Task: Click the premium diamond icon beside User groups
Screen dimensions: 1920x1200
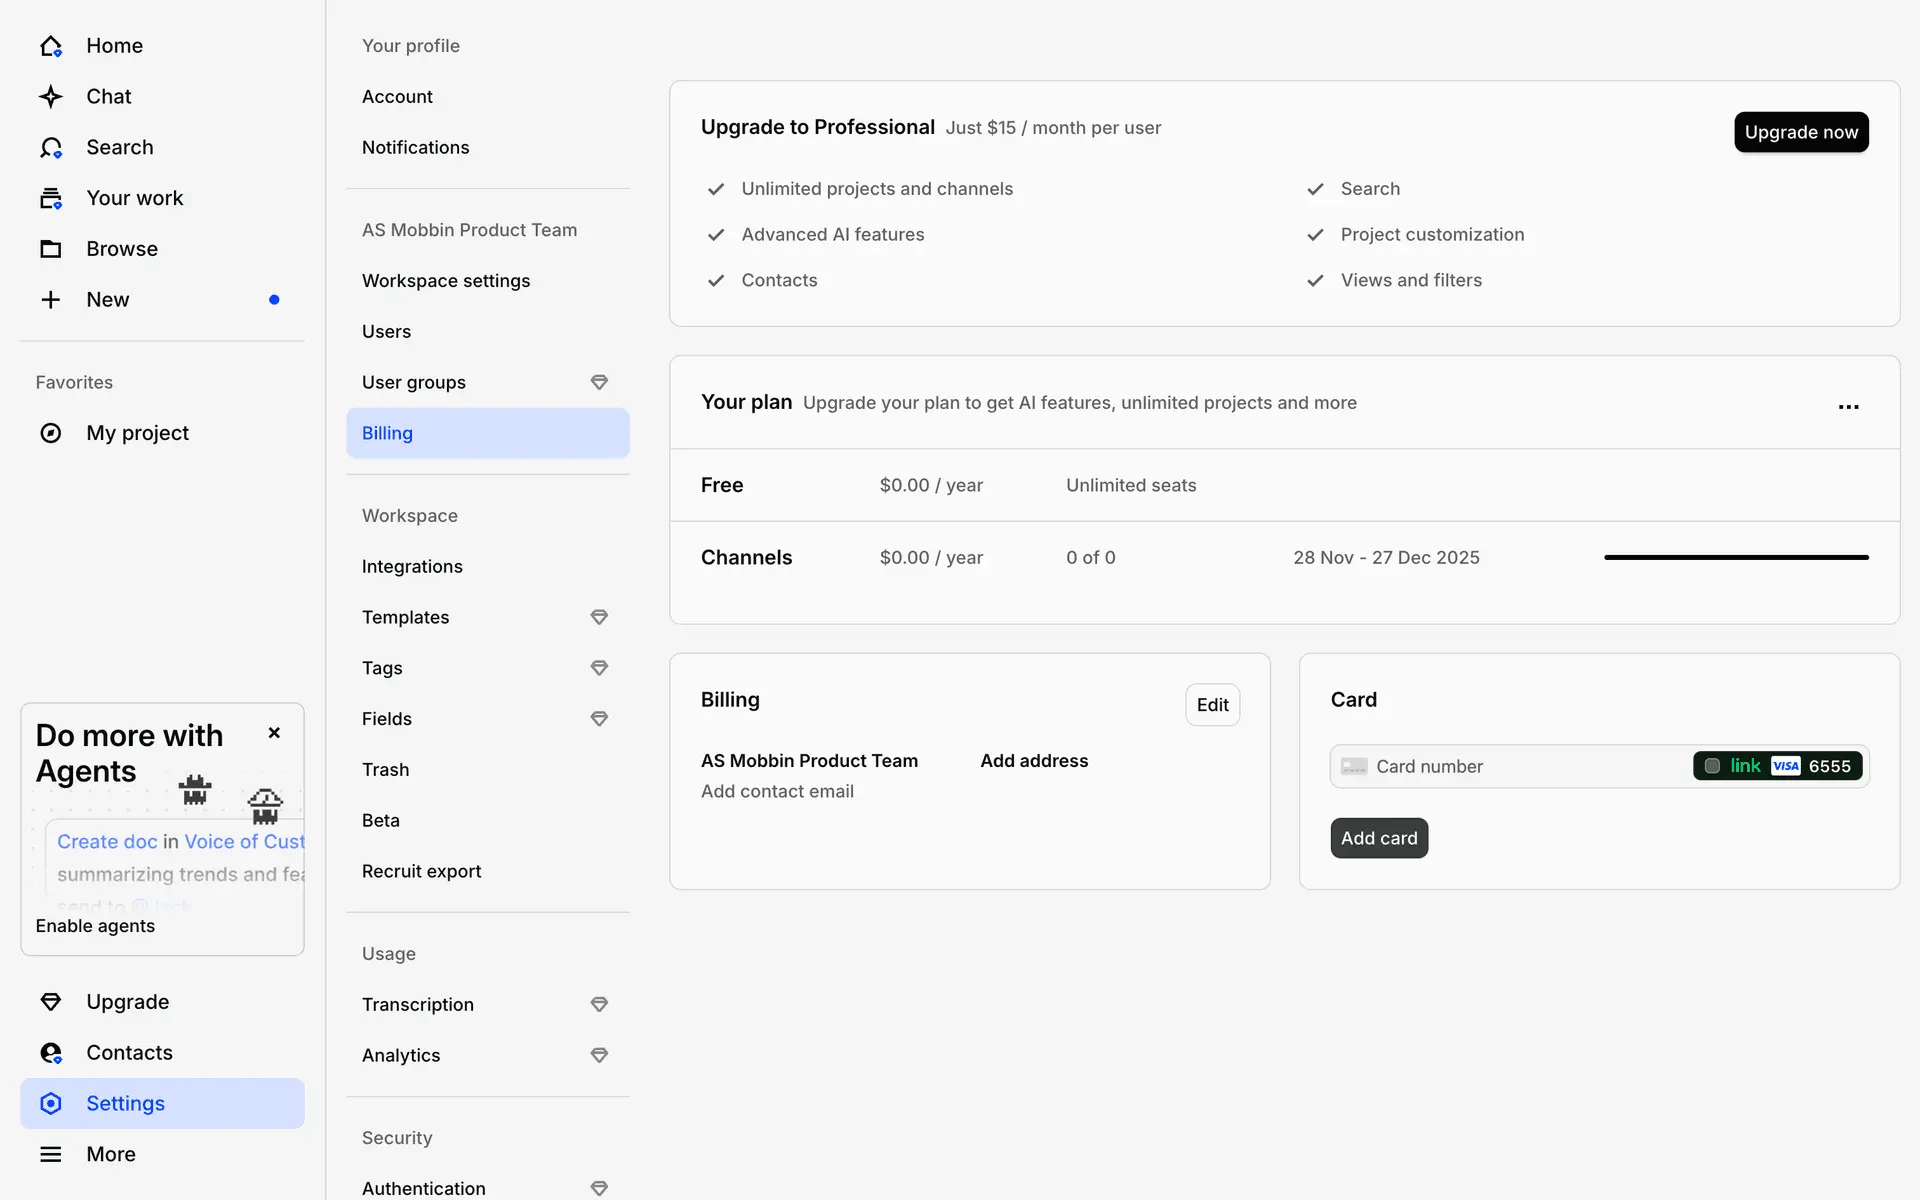Action: [599, 382]
